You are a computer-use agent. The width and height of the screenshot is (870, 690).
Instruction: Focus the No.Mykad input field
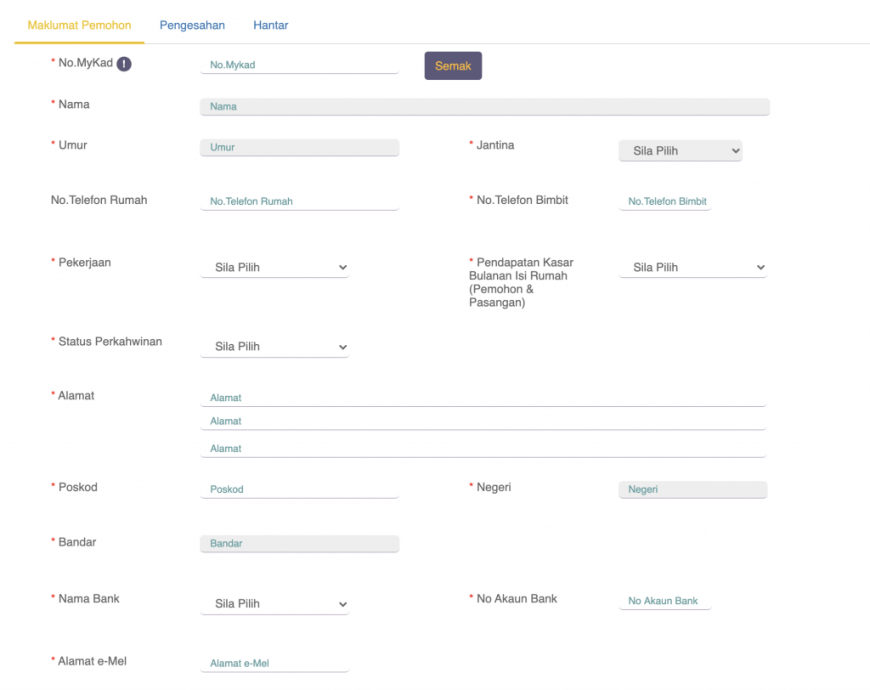[x=299, y=65]
